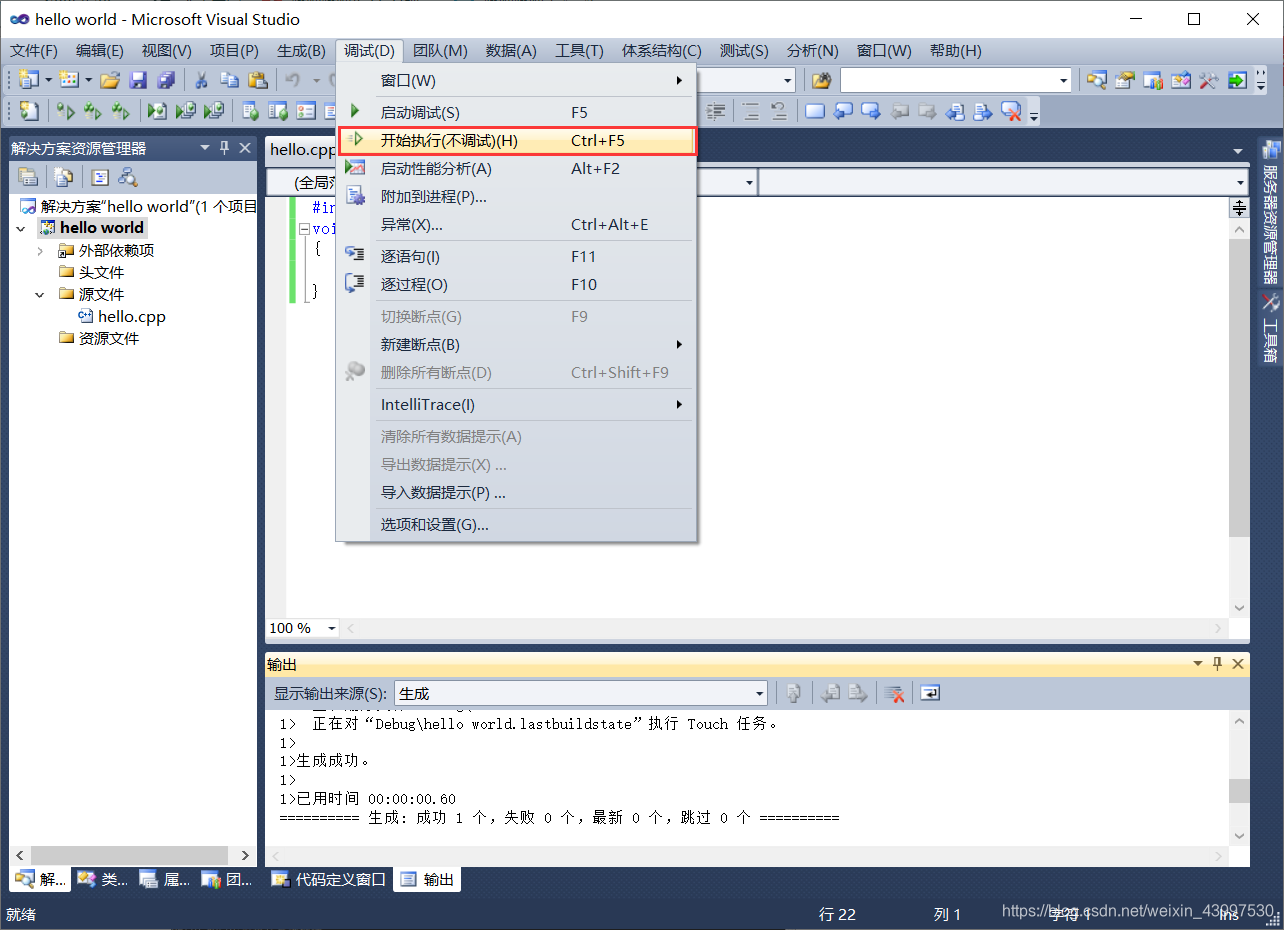Open the 文件(F) menu
The height and width of the screenshot is (930, 1284).
click(34, 51)
